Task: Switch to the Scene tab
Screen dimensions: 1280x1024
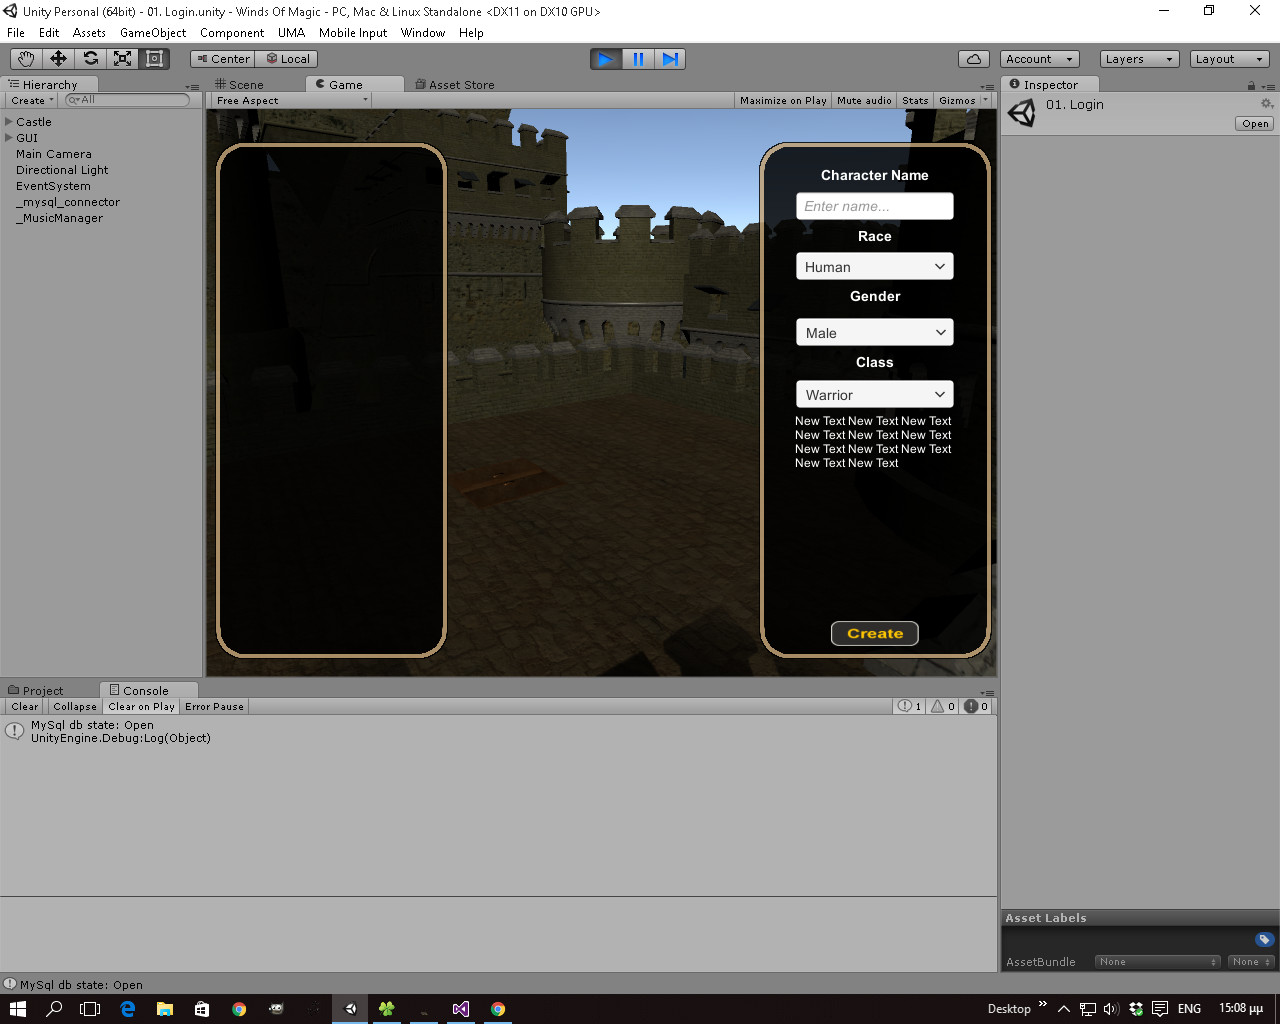Action: click(240, 85)
